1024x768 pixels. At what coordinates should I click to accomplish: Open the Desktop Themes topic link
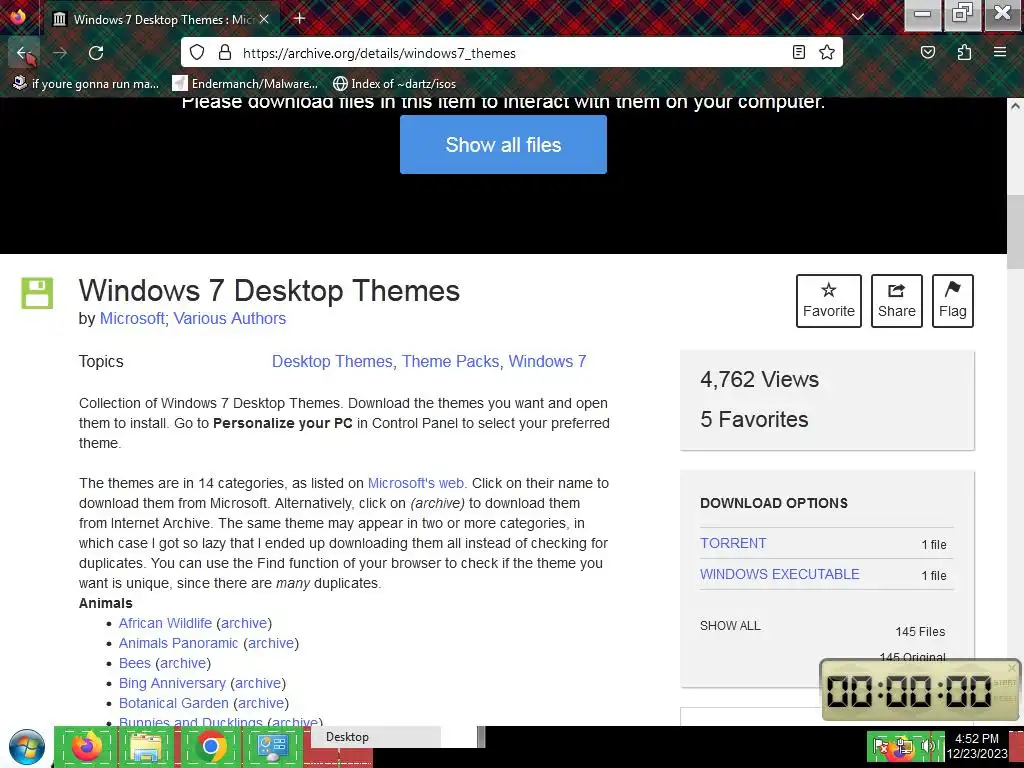[x=332, y=362]
